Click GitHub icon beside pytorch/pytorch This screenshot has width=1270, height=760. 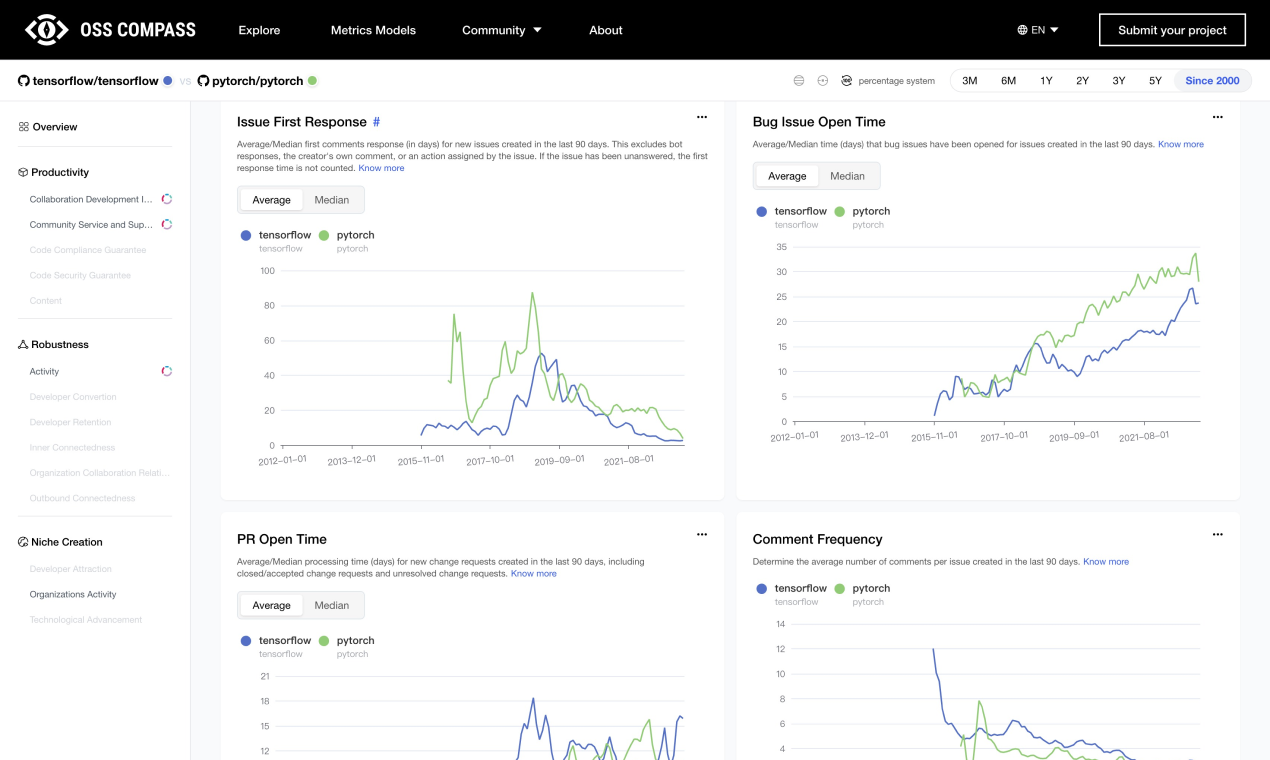point(203,81)
